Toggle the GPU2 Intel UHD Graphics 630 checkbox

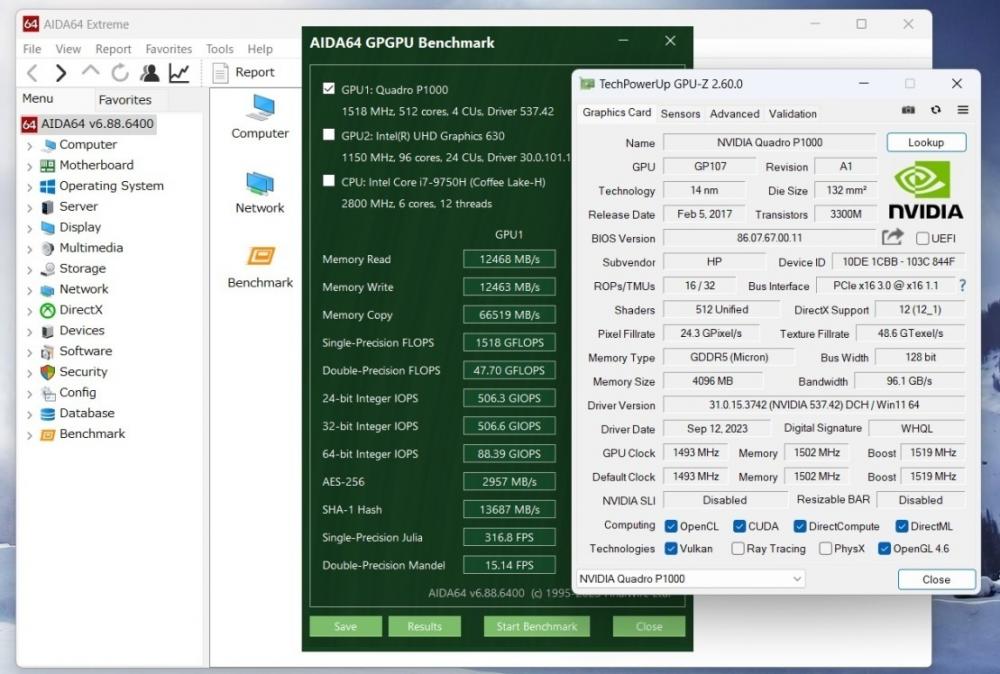(328, 135)
